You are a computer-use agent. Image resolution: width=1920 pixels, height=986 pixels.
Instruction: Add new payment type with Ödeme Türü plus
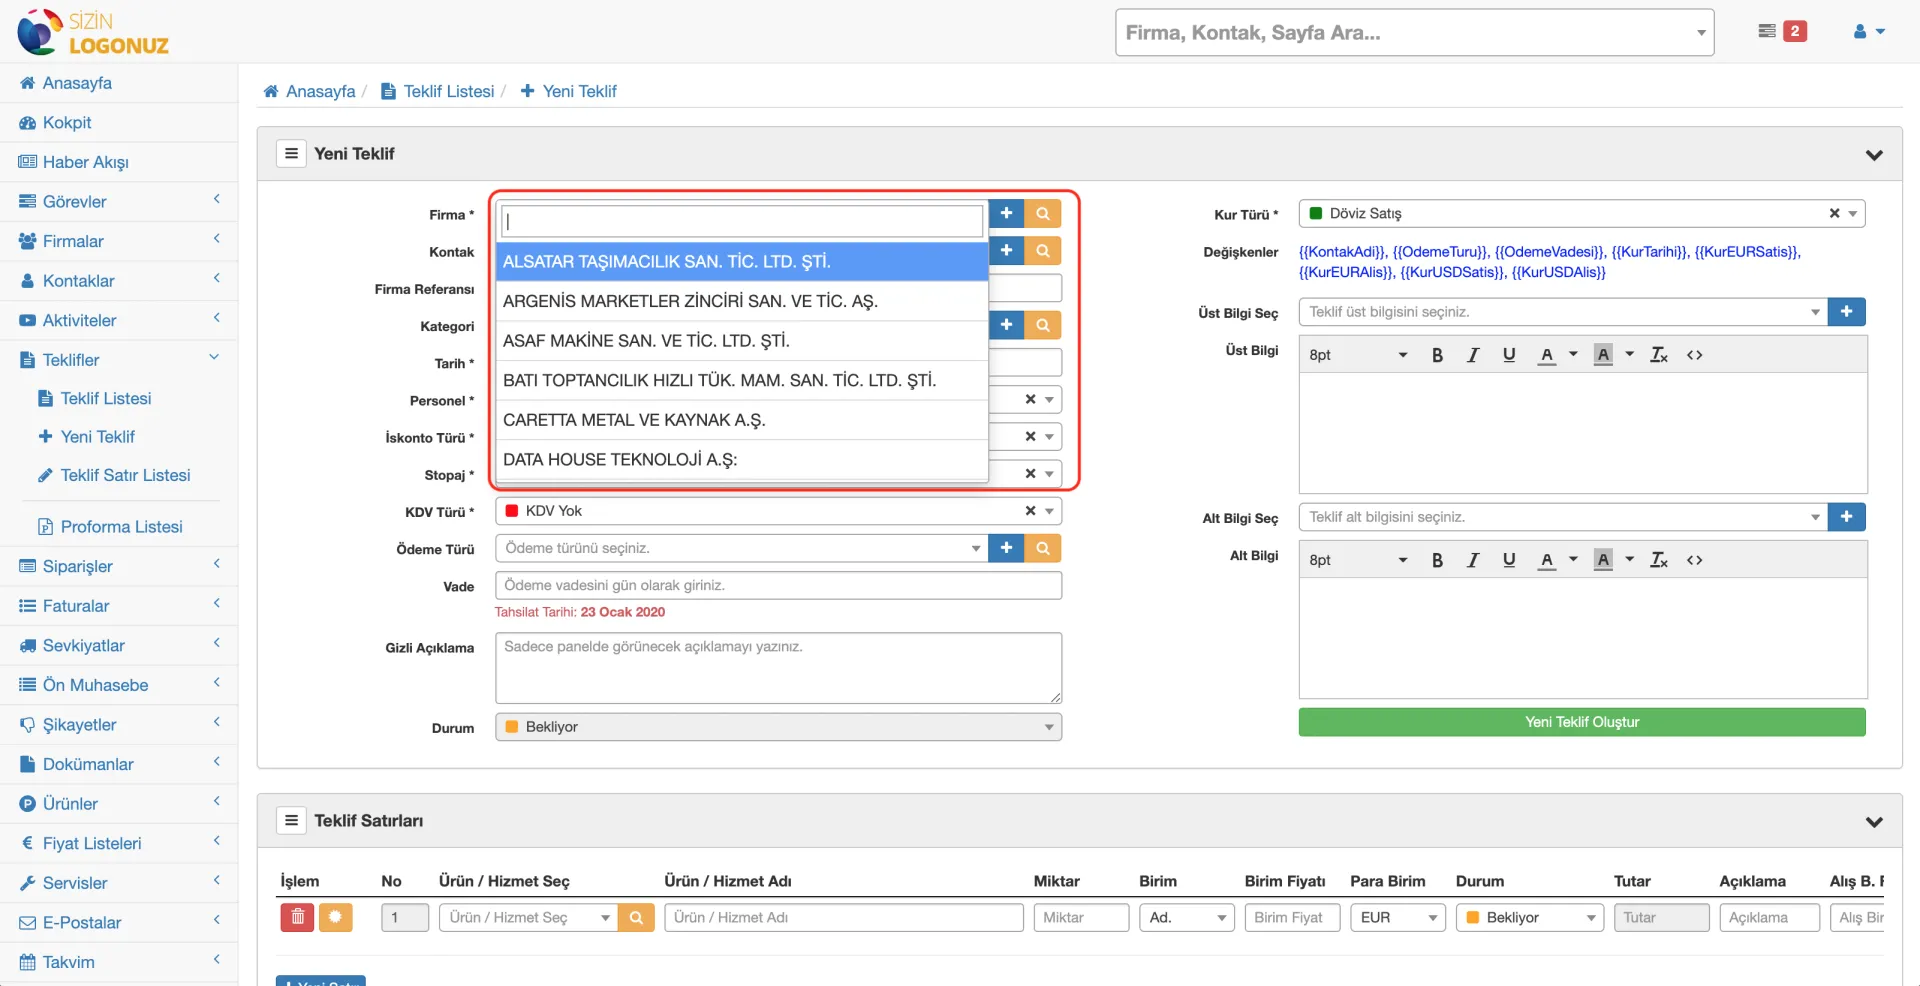(x=1006, y=548)
